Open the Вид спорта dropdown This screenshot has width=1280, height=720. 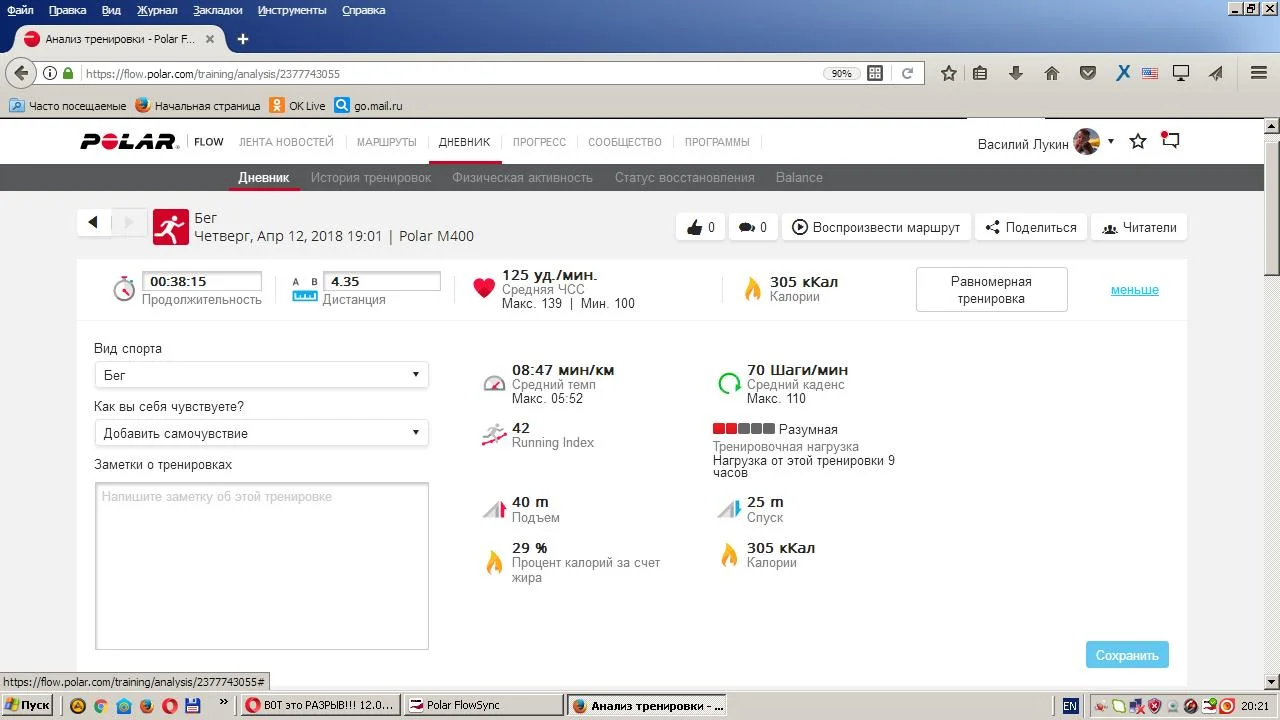(x=261, y=375)
